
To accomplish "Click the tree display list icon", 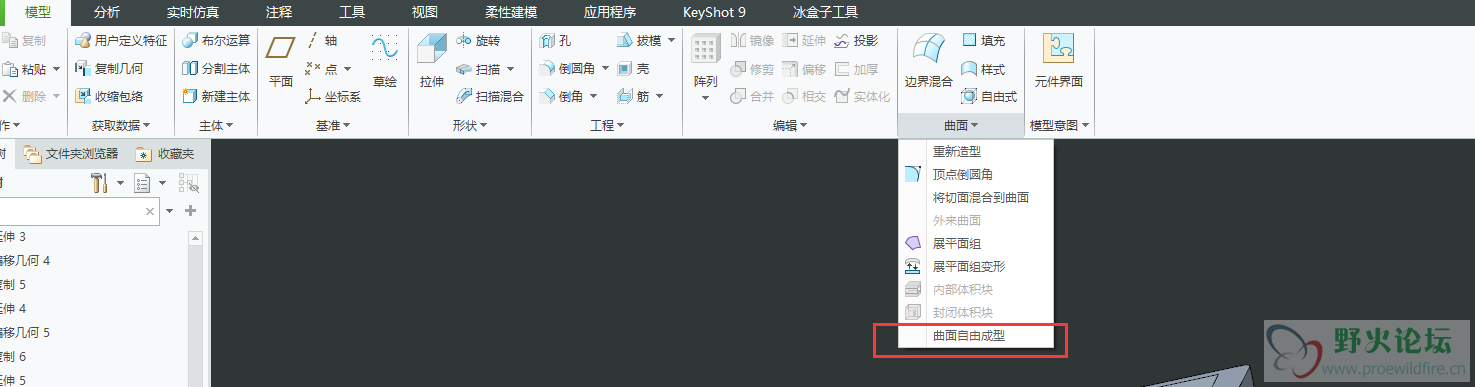I will click(x=143, y=183).
